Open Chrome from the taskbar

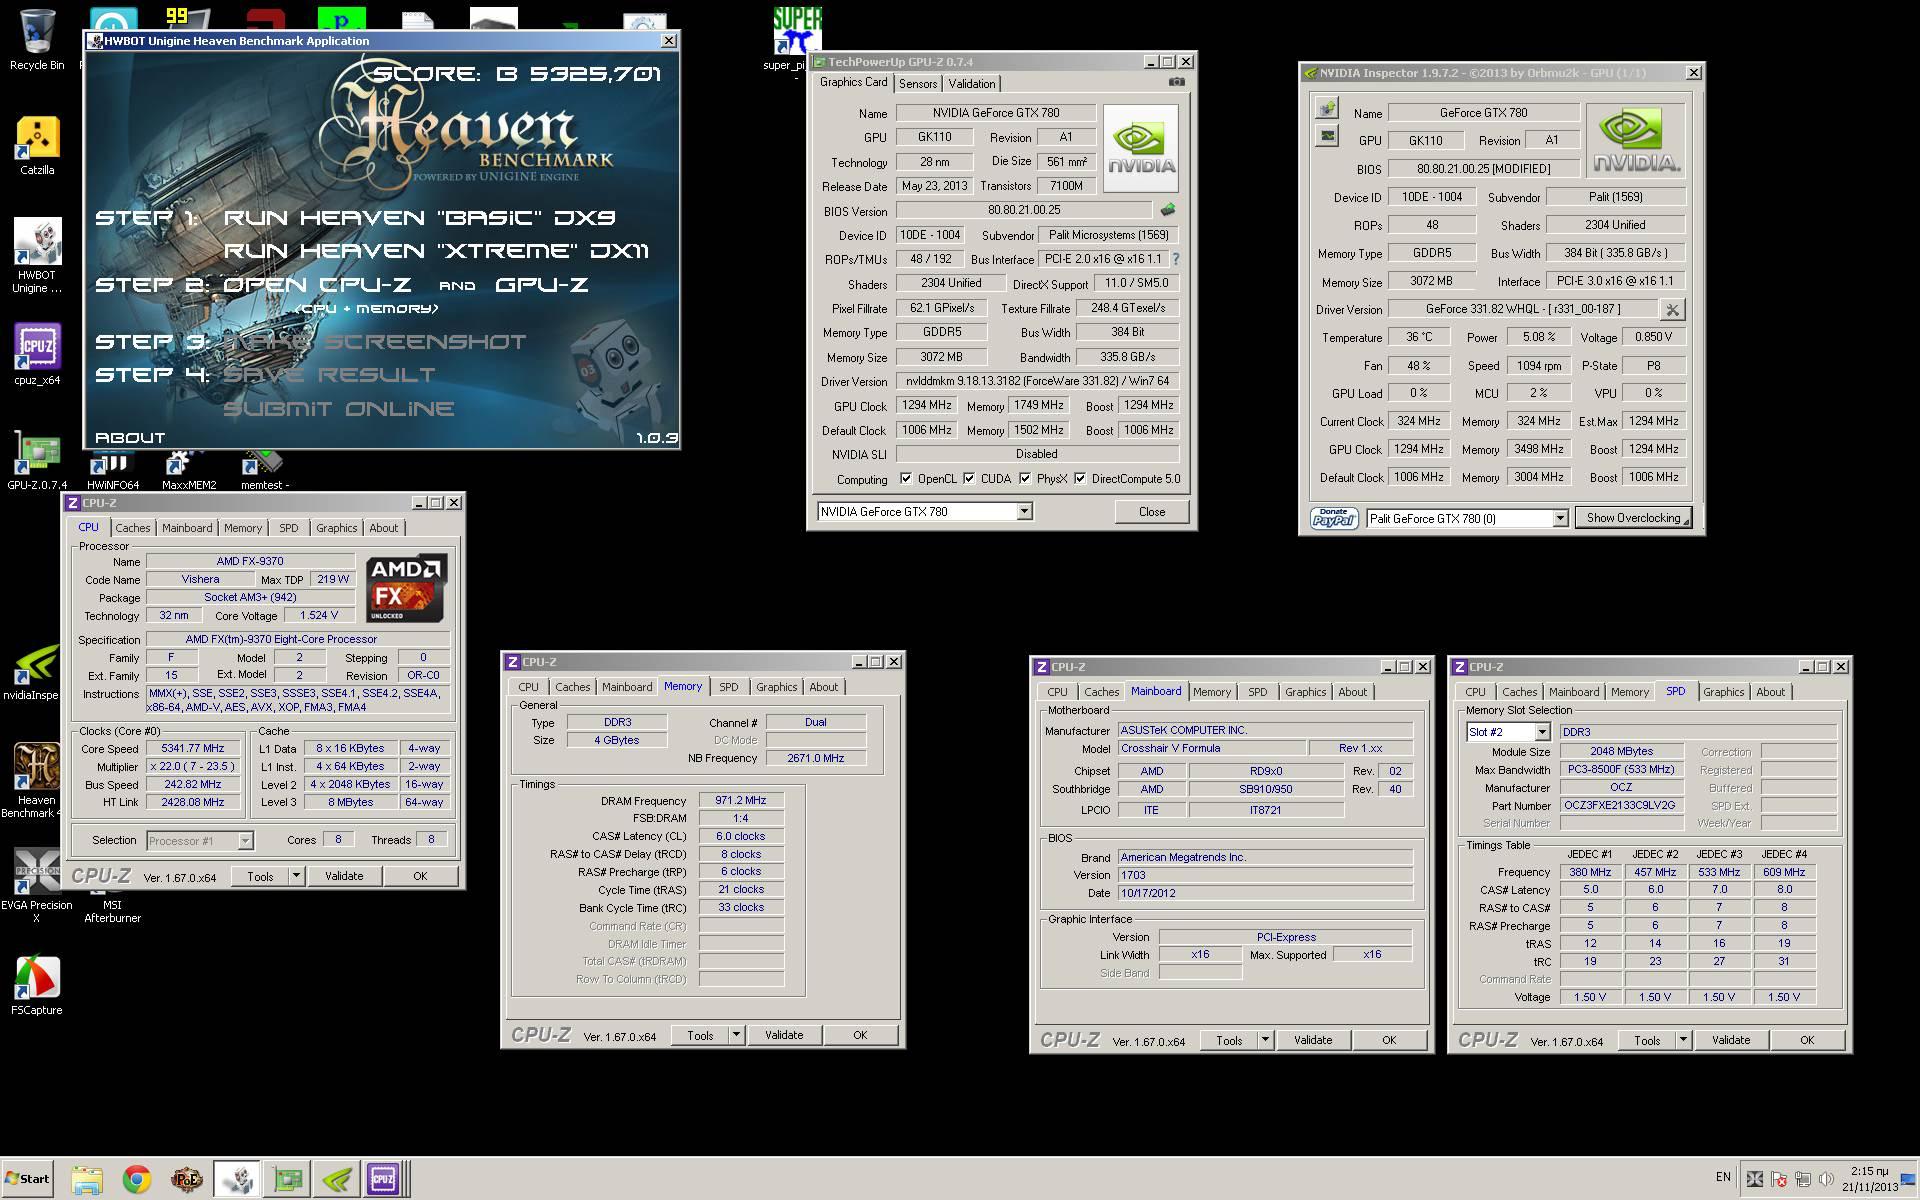point(137,1179)
